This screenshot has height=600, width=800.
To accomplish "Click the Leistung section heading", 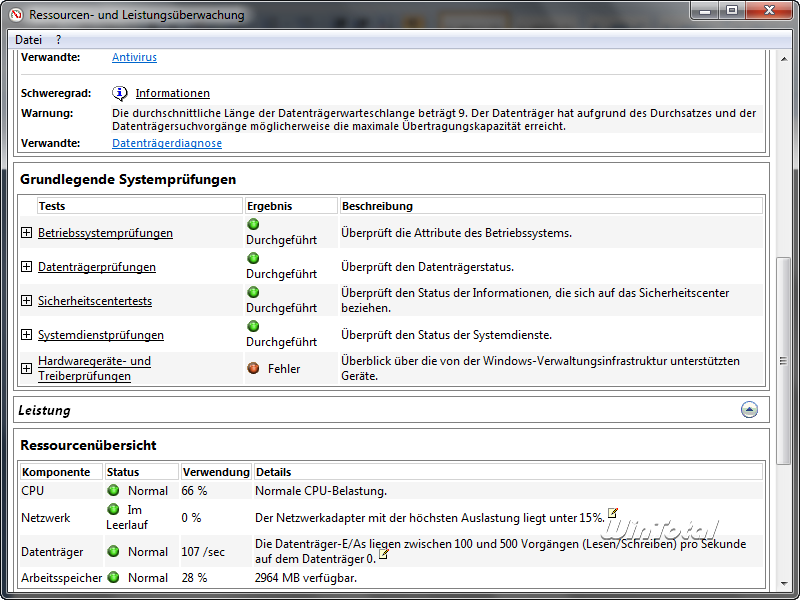I will (44, 410).
